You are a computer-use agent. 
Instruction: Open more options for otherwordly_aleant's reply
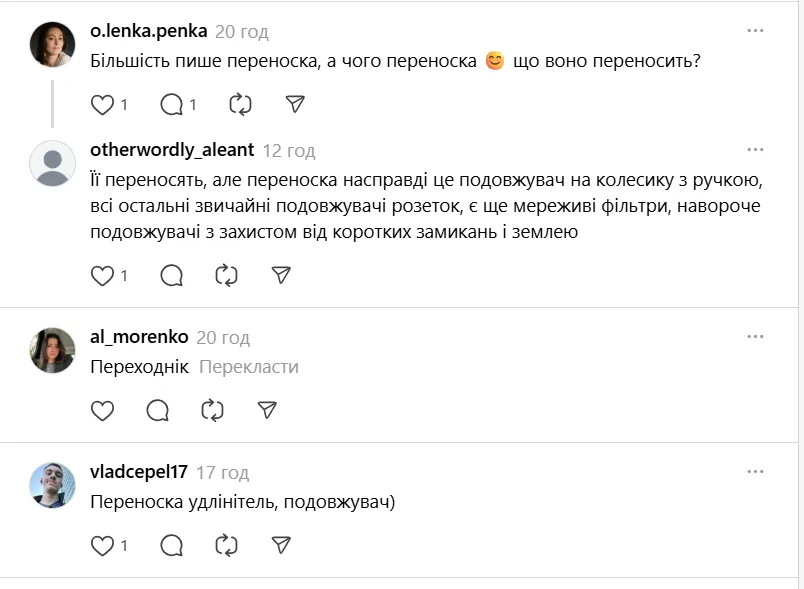[755, 150]
